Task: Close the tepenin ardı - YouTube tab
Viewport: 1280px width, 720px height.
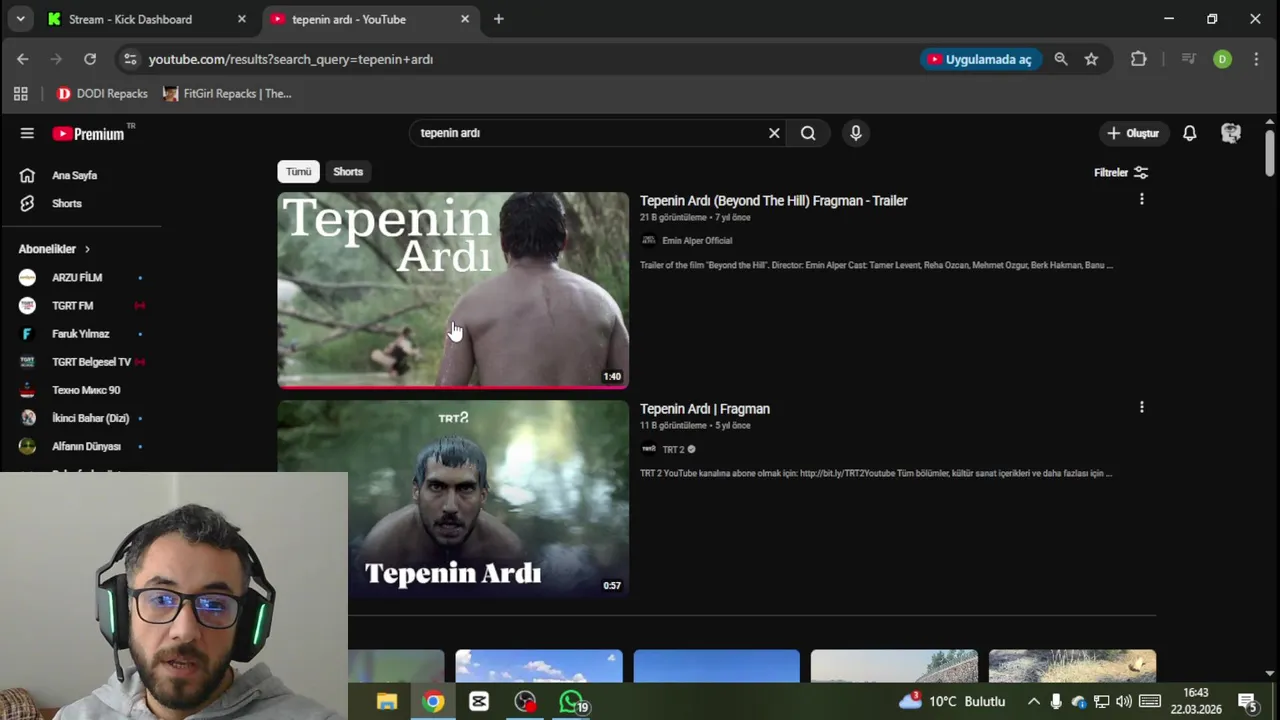Action: (465, 19)
